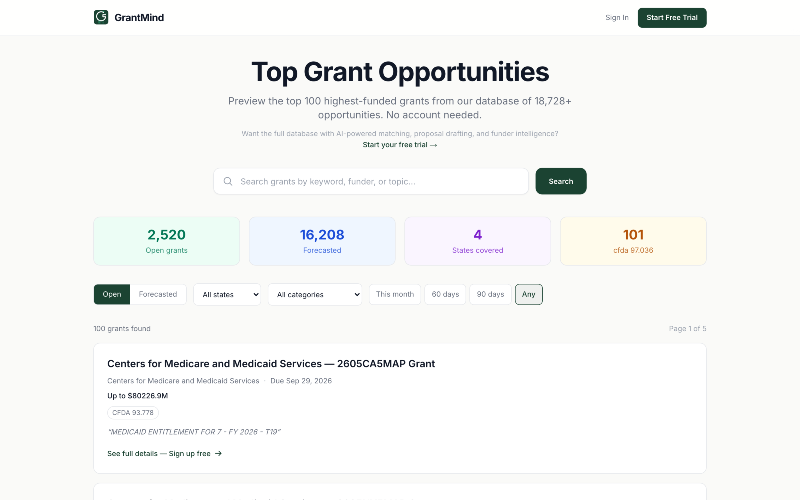Open the GrantMind brand name link
This screenshot has height=500, width=800.
tap(139, 17)
